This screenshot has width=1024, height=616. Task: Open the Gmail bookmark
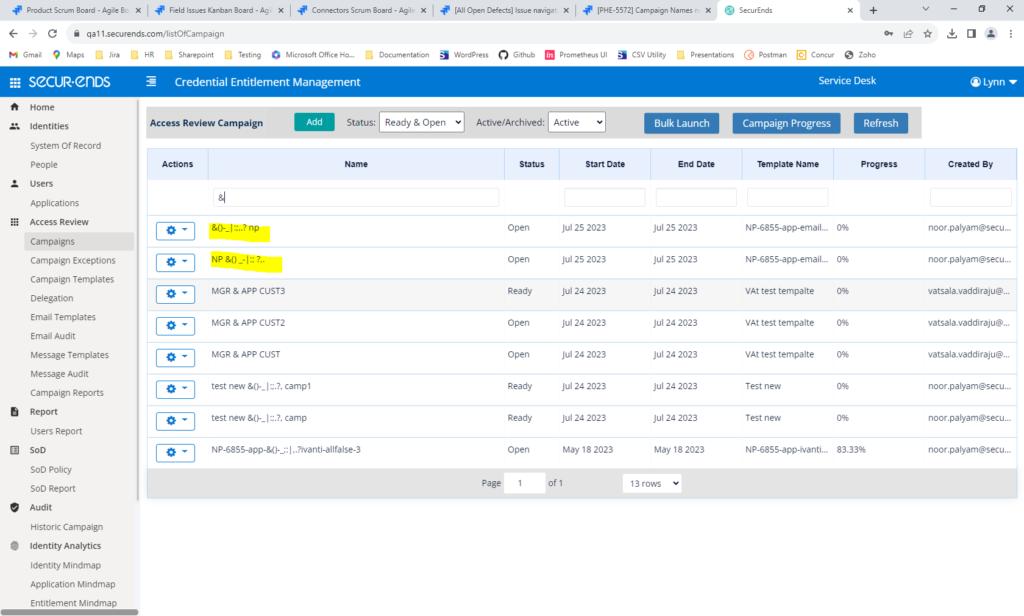(x=25, y=55)
